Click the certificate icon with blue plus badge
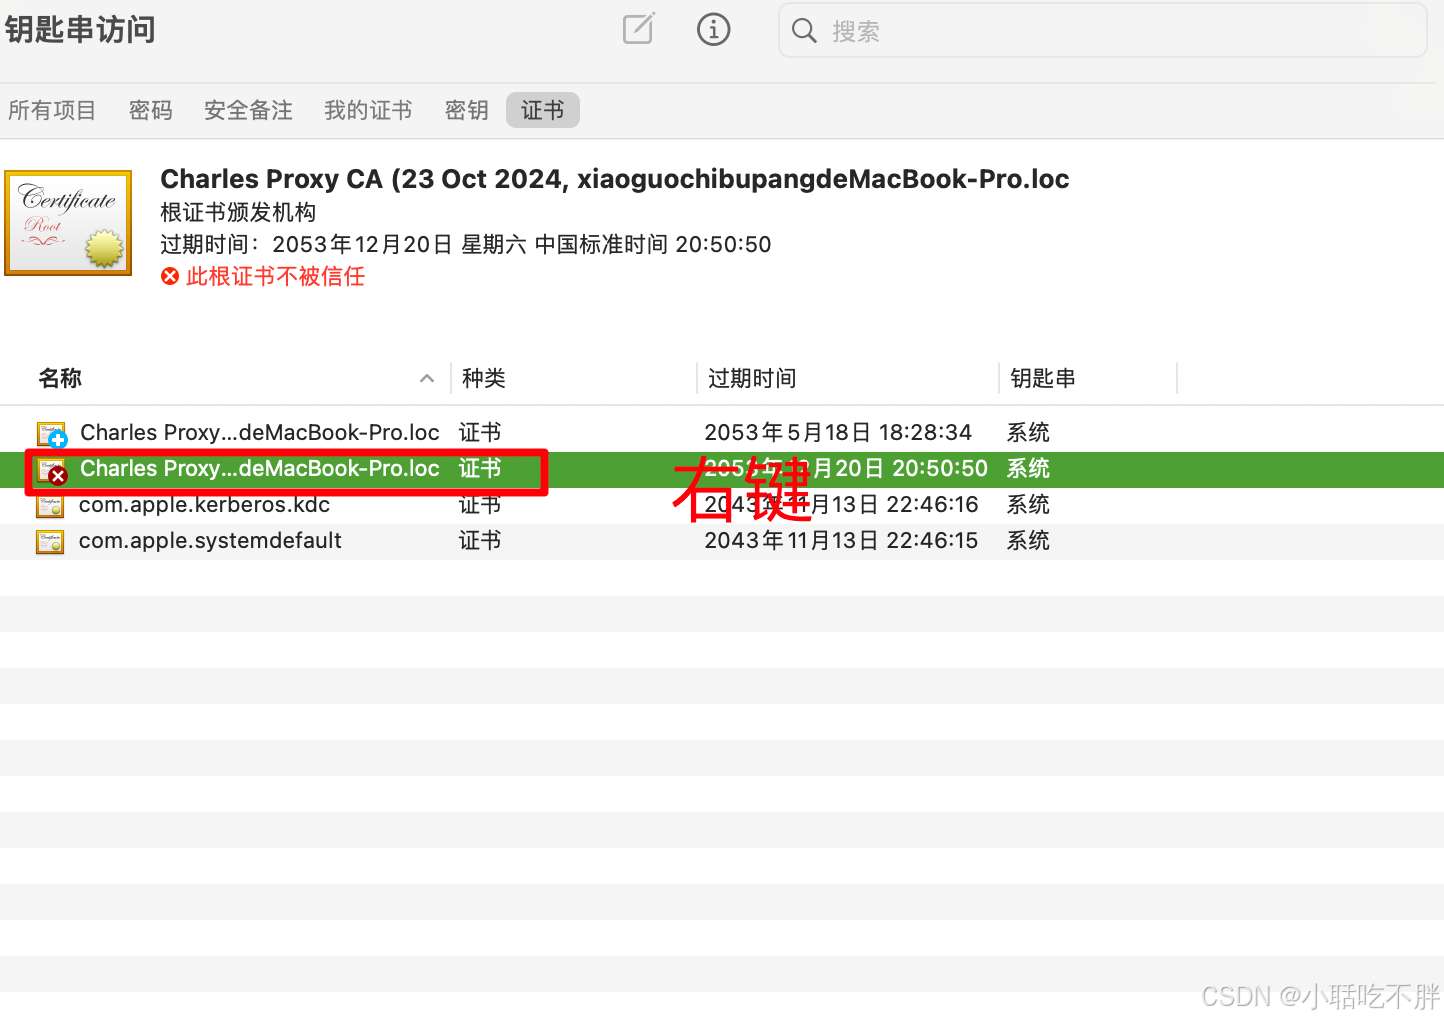 (52, 434)
